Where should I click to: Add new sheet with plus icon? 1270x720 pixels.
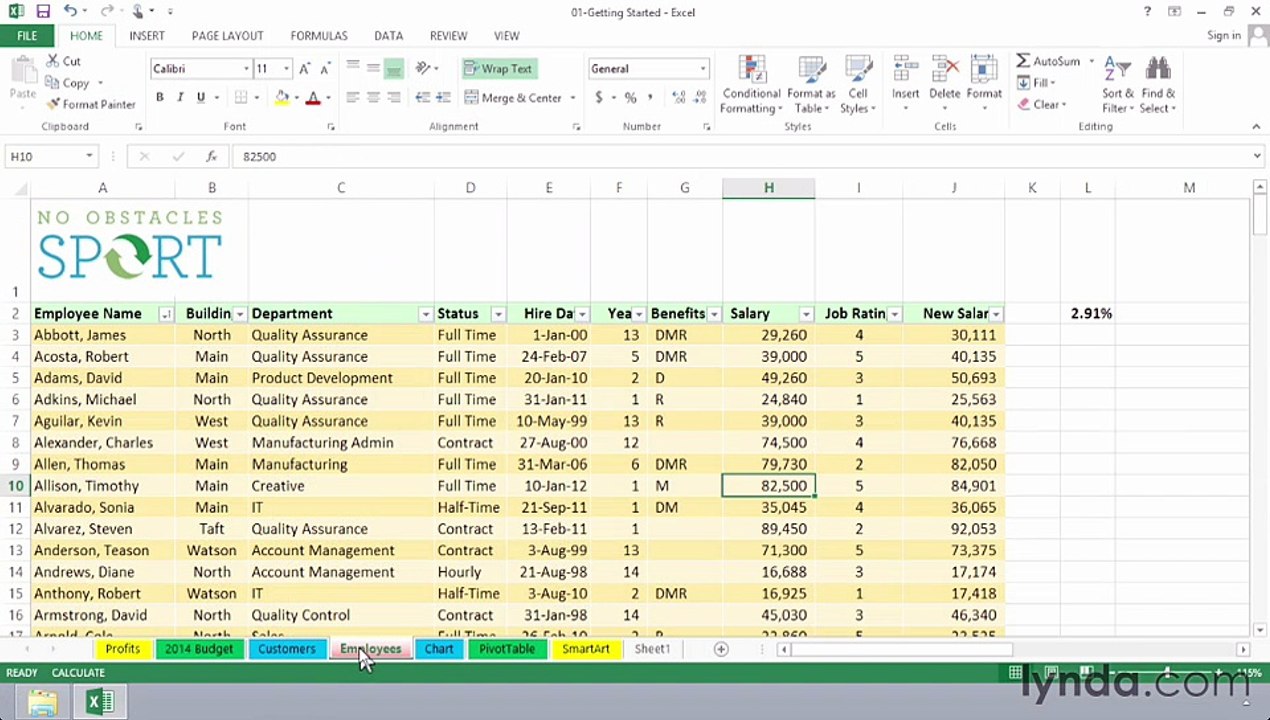click(x=720, y=649)
